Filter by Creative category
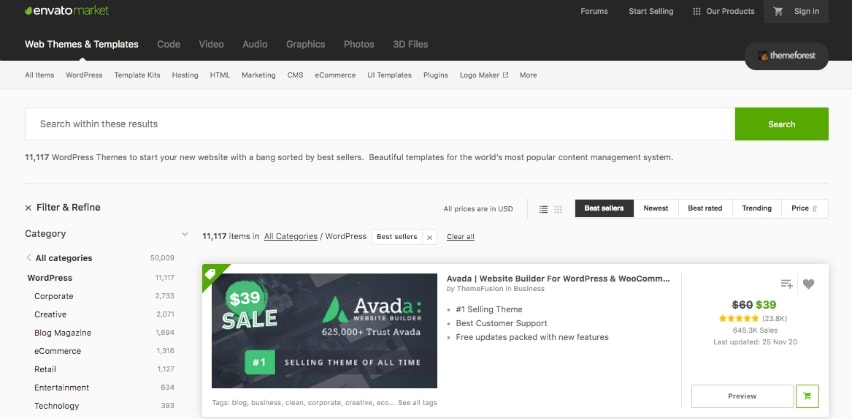The image size is (852, 419). tap(50, 315)
